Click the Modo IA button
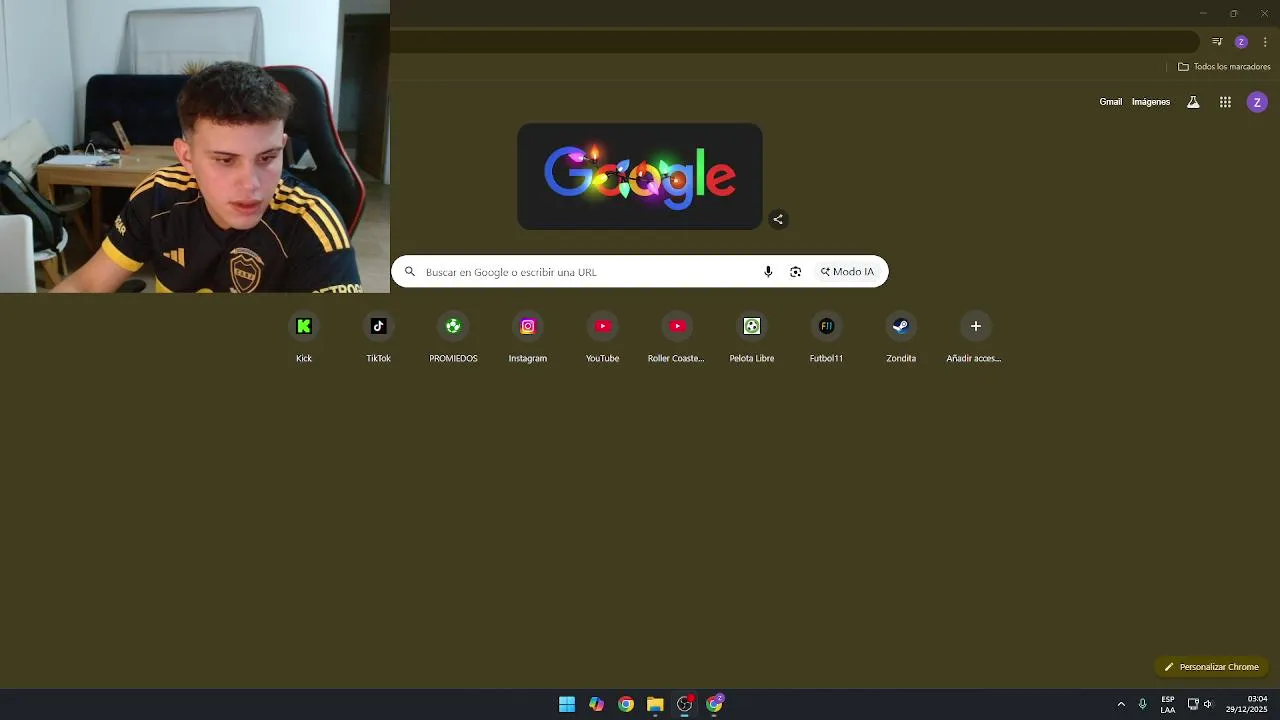Screen dimensions: 1280x720 click(847, 272)
